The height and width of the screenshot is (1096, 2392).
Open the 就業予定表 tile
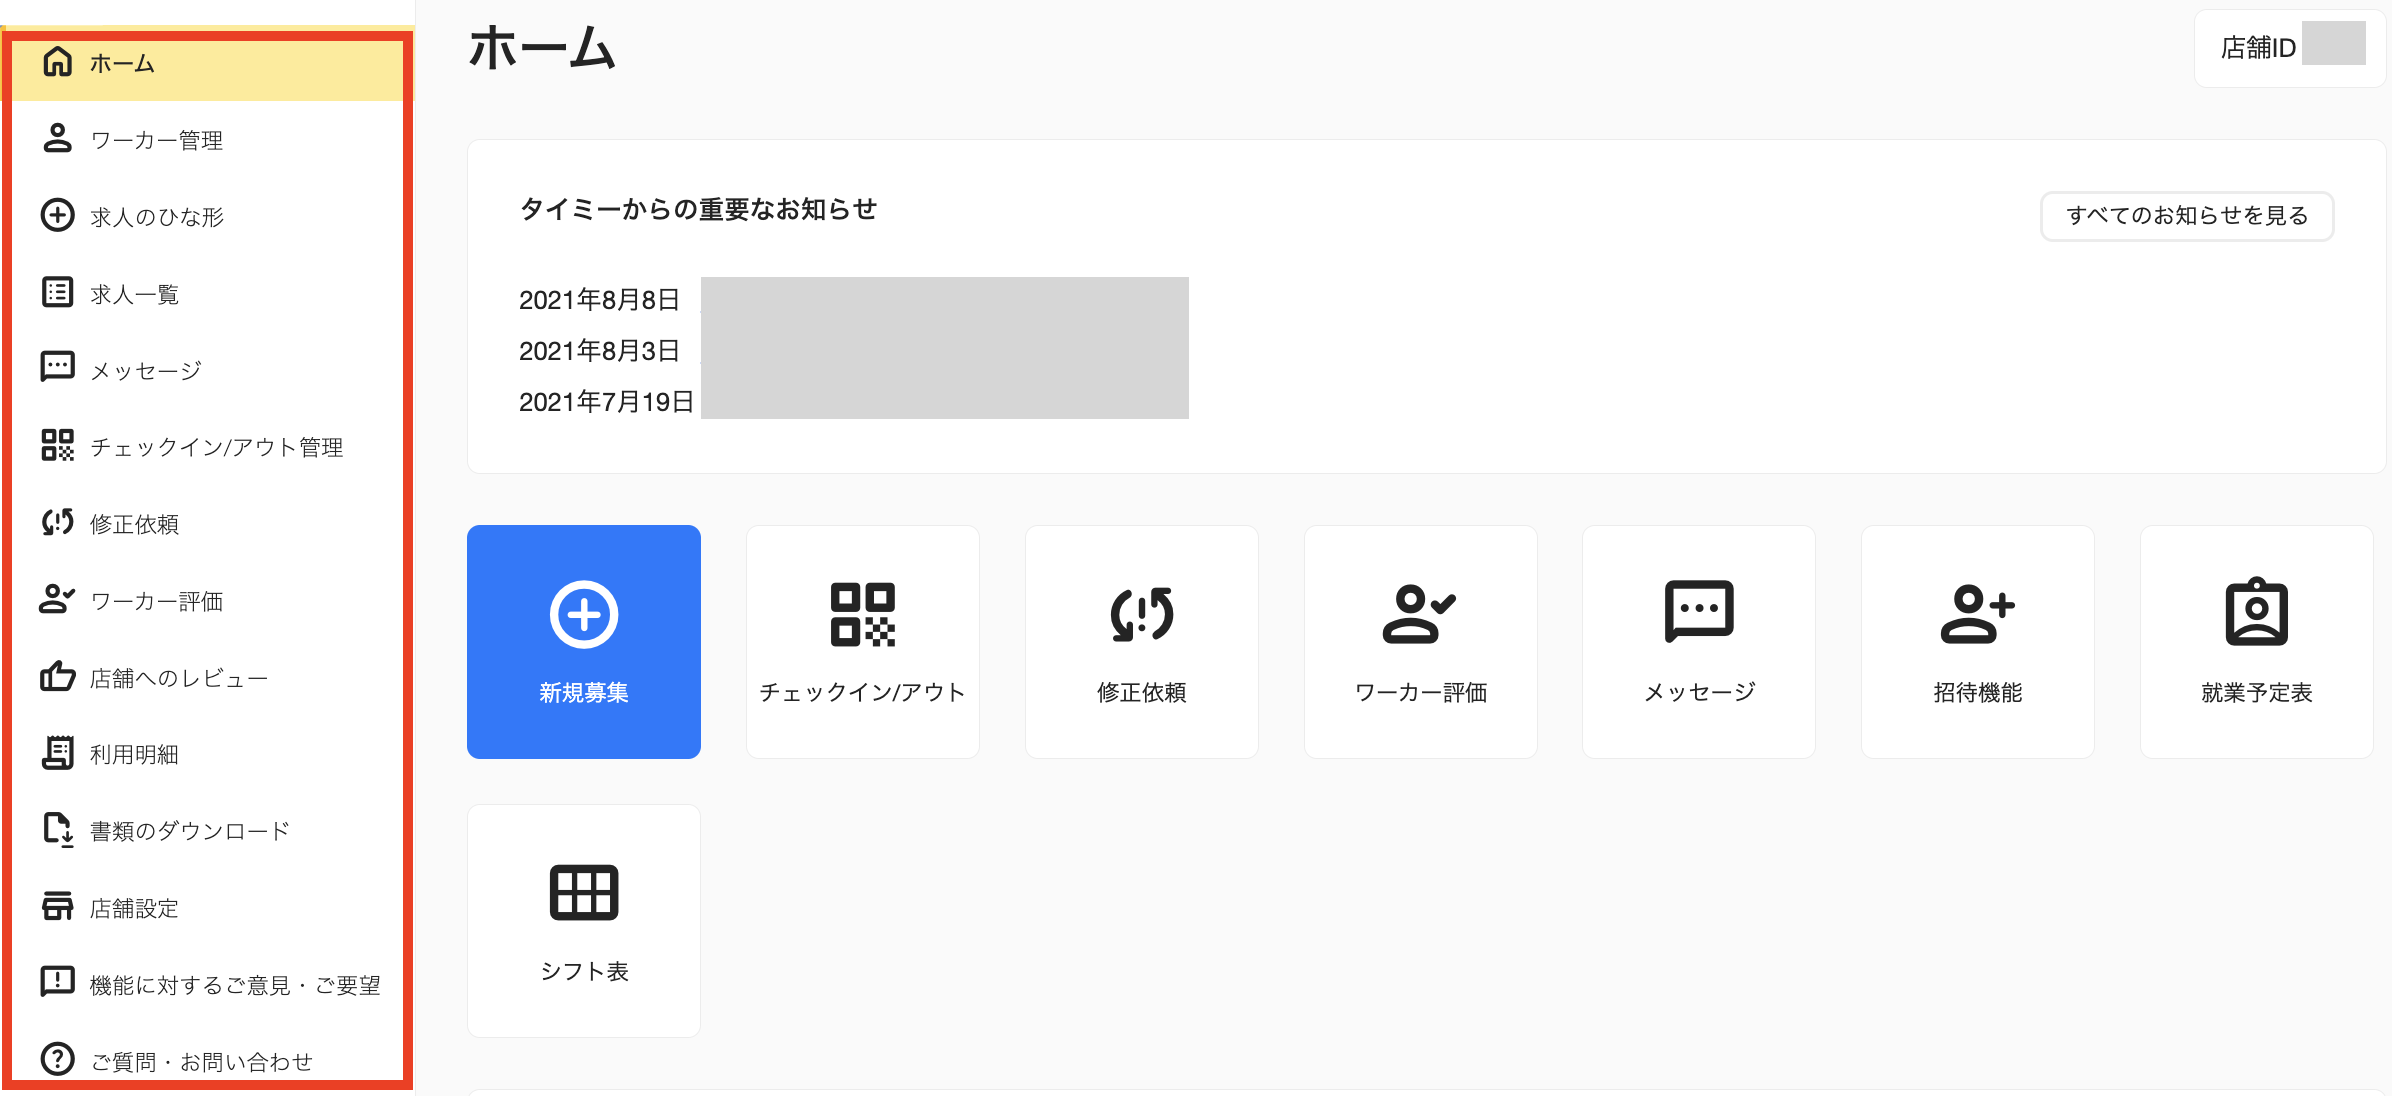(x=2257, y=642)
